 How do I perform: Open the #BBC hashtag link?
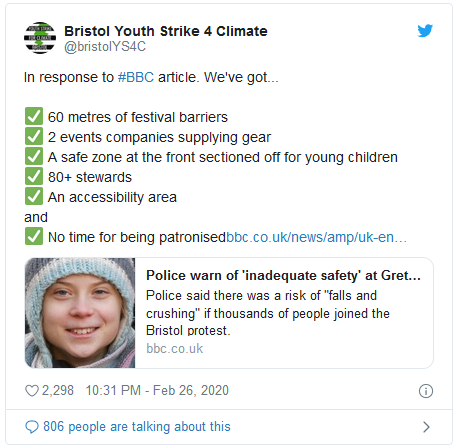[136, 77]
